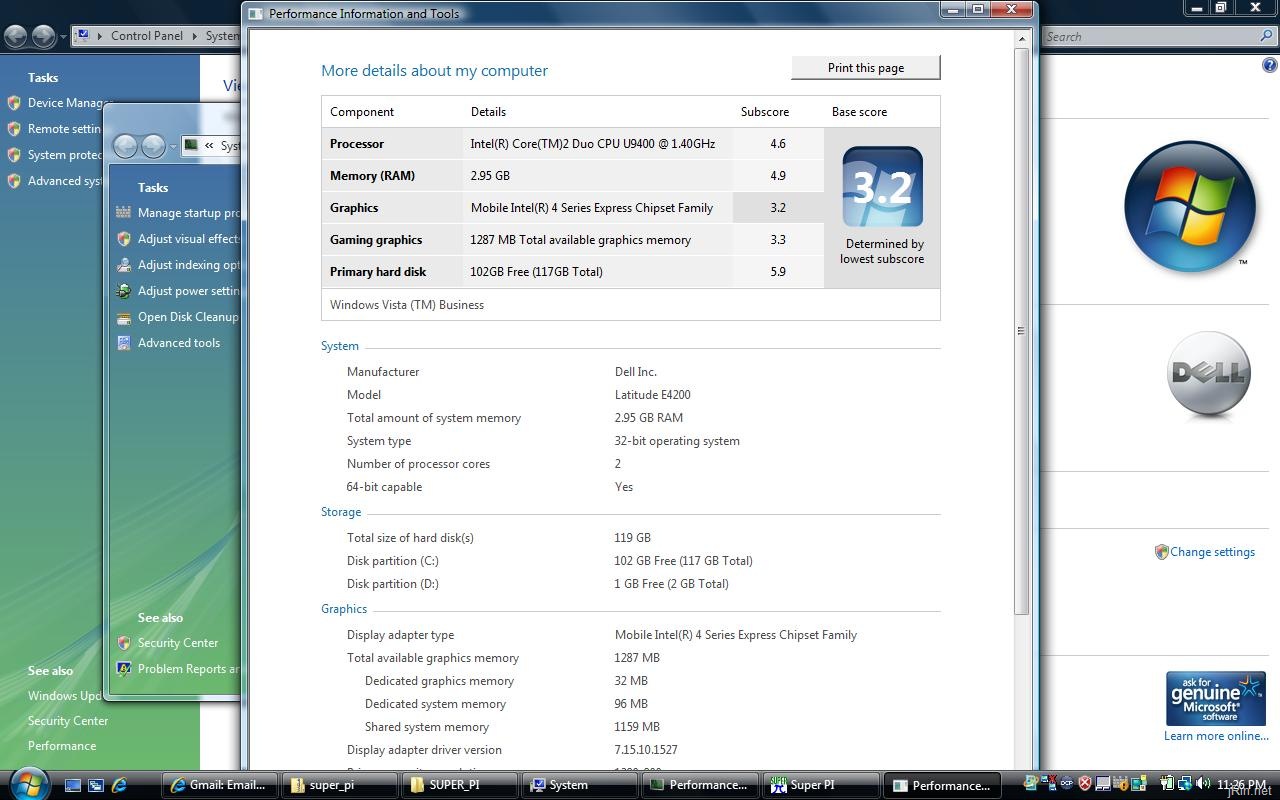Click back arrow in middle Performance window

pos(125,147)
